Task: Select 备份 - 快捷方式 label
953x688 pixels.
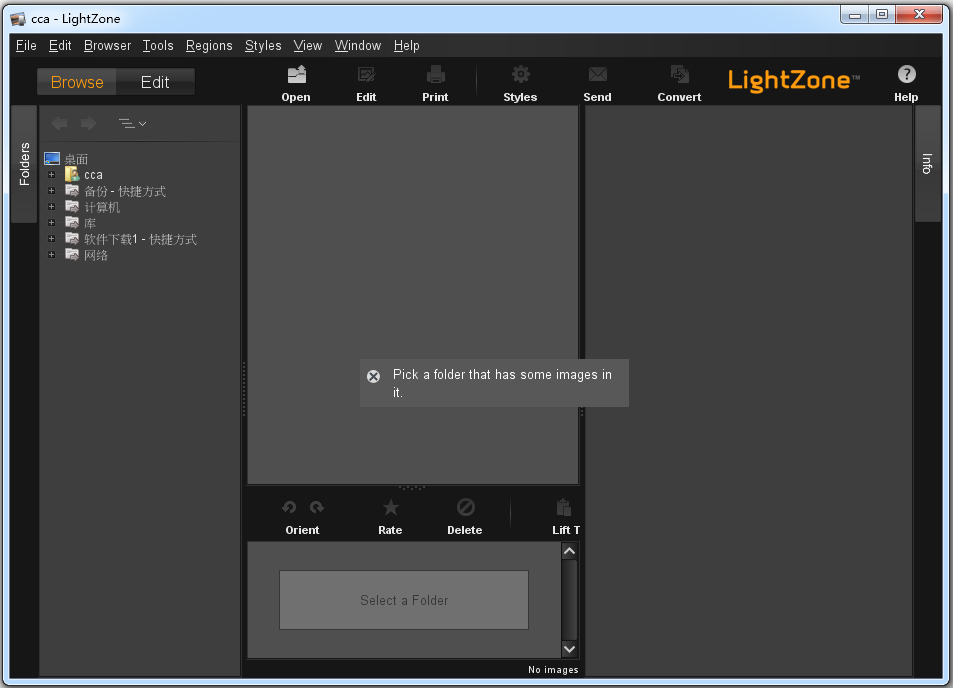Action: tap(125, 191)
